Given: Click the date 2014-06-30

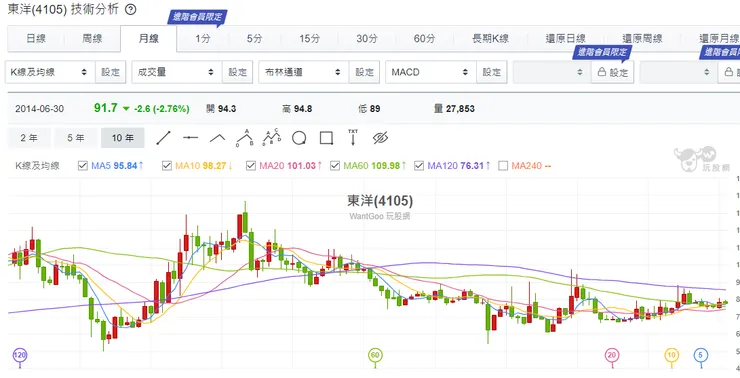Looking at the screenshot, I should 39,109.
